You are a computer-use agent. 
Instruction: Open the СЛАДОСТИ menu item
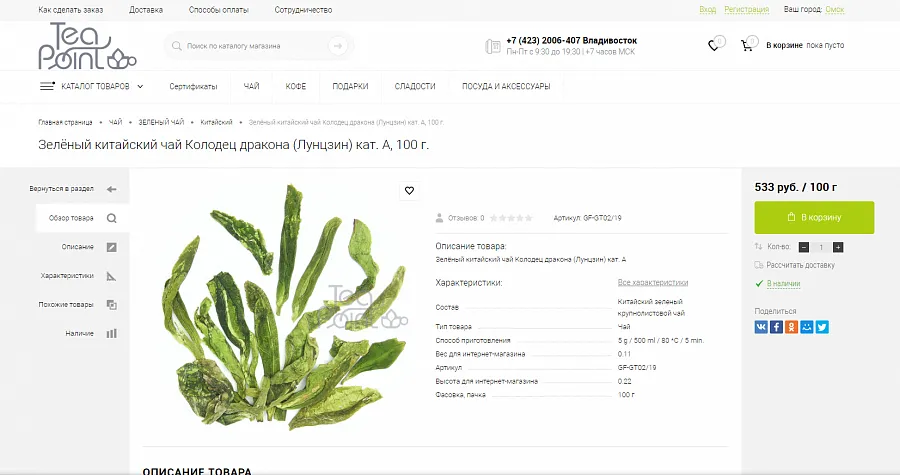[415, 87]
